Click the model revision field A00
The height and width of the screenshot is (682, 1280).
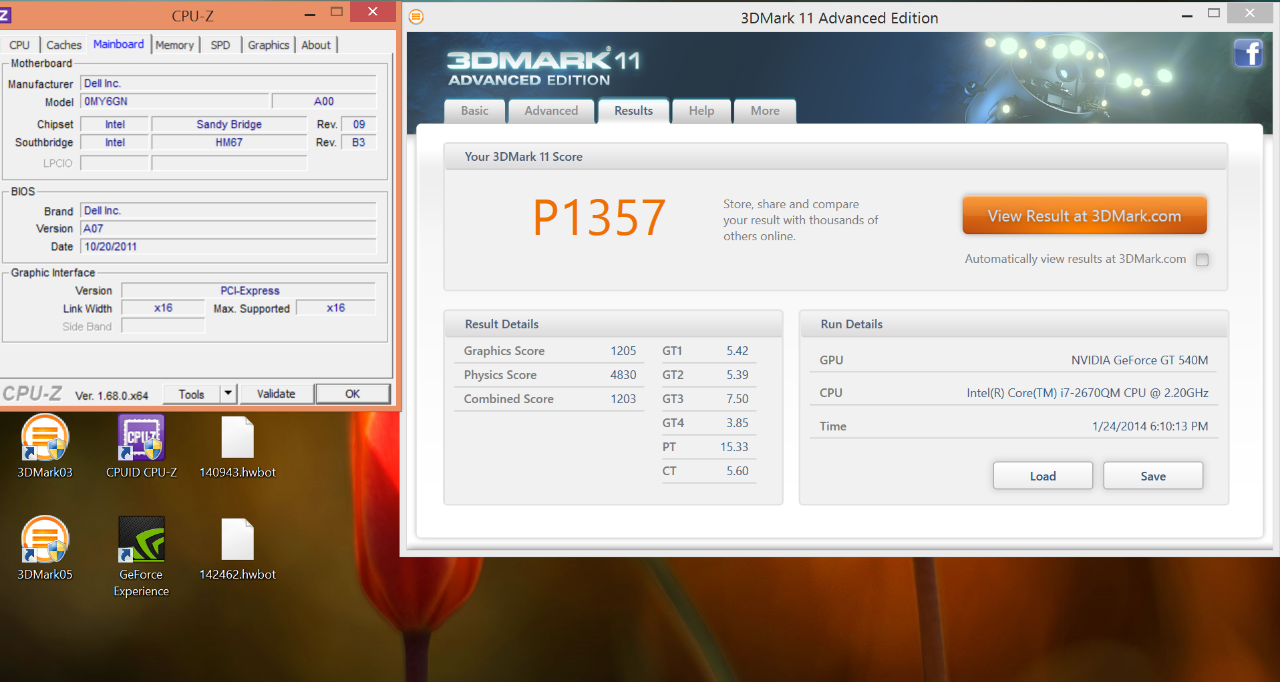[324, 102]
